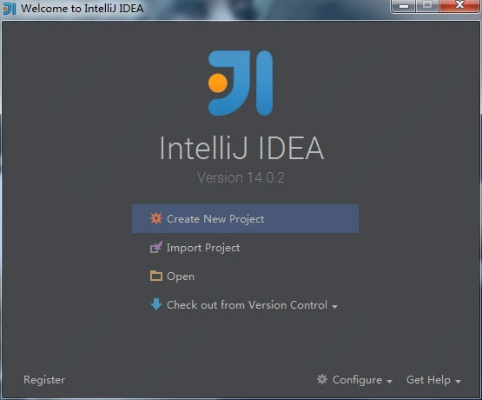Select the Create New Project label
Screen dimensions: 482x400
[215, 219]
